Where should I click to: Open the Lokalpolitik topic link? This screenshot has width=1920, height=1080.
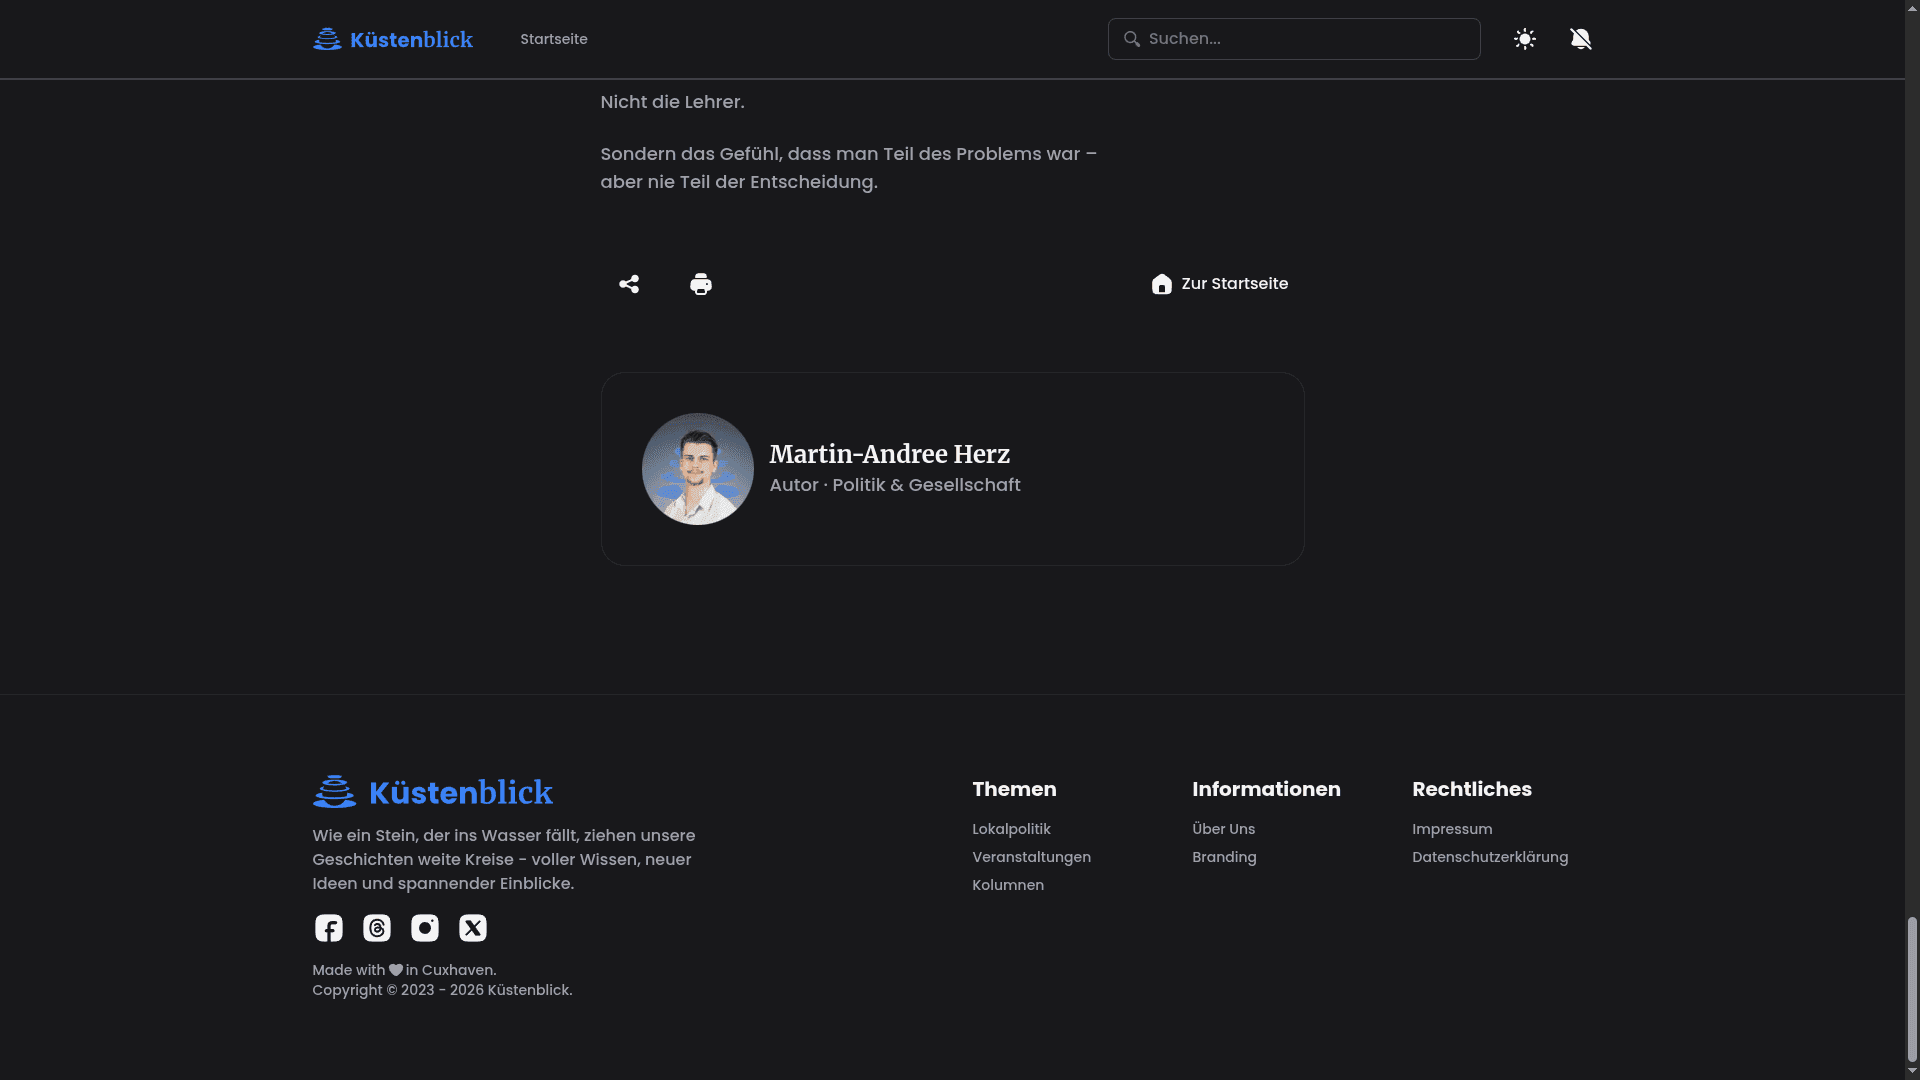1011,829
